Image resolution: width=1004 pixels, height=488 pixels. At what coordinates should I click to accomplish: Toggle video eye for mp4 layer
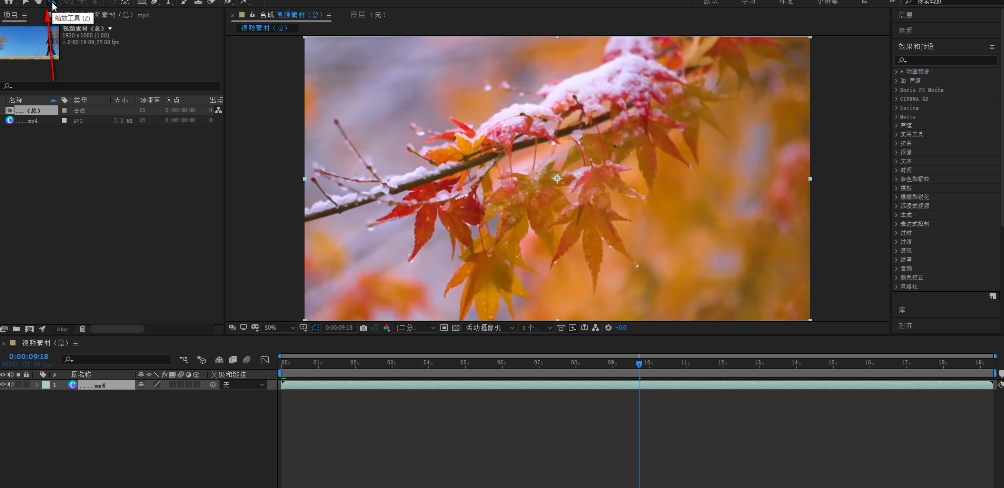click(4, 384)
